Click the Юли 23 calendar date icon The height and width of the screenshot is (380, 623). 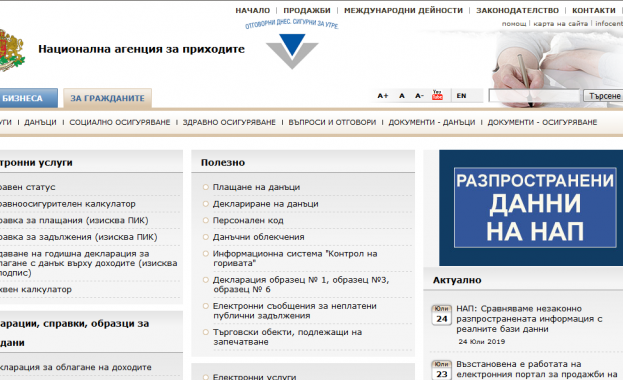coord(441,370)
